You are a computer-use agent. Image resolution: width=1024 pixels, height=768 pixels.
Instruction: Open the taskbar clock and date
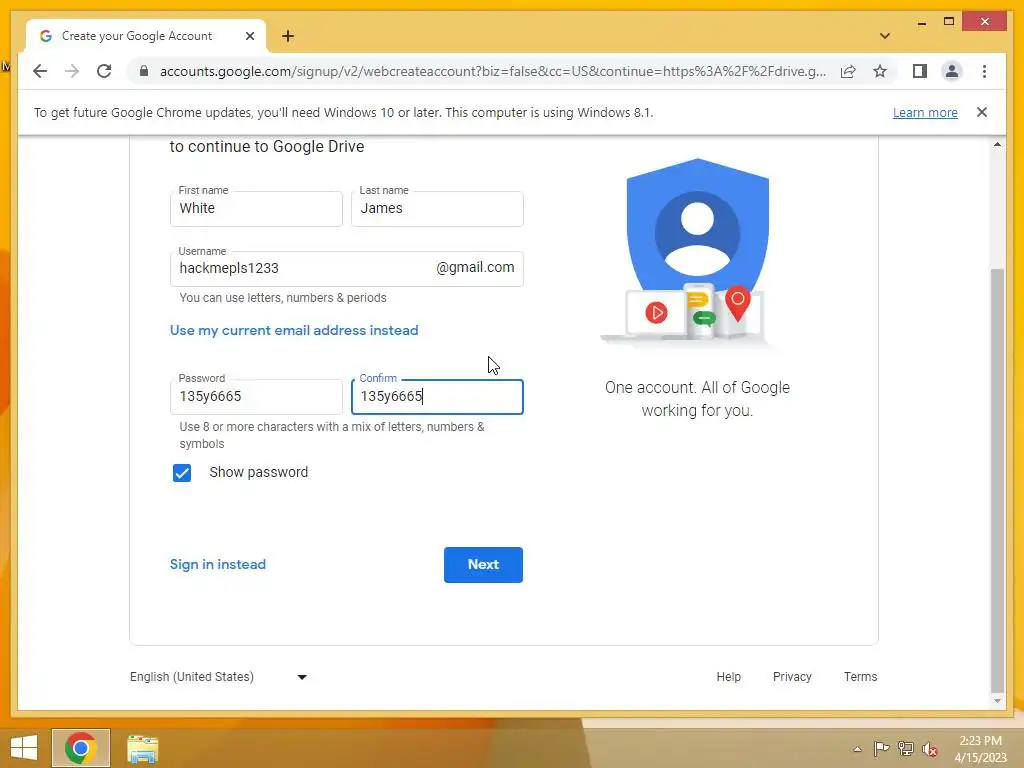point(980,749)
